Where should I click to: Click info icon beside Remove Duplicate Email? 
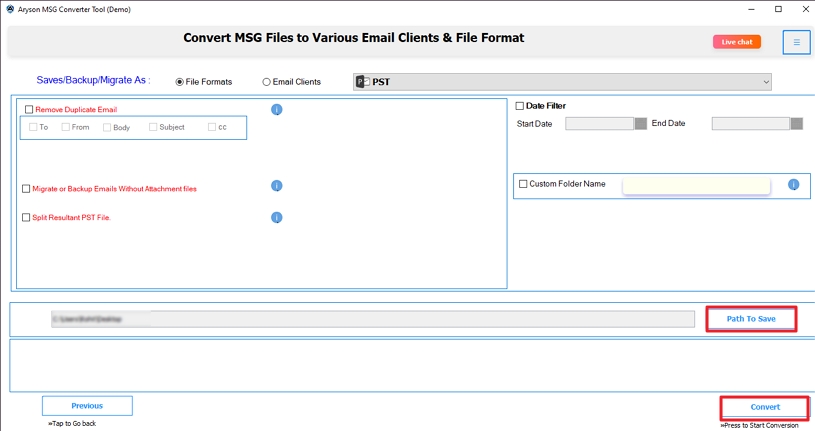[x=277, y=110]
